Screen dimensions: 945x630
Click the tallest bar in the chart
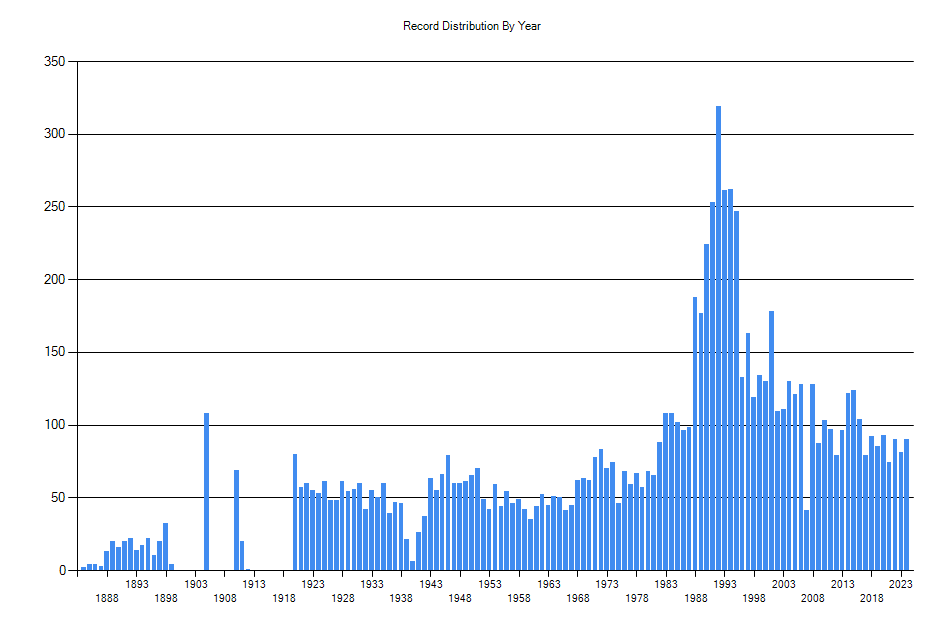[718, 338]
